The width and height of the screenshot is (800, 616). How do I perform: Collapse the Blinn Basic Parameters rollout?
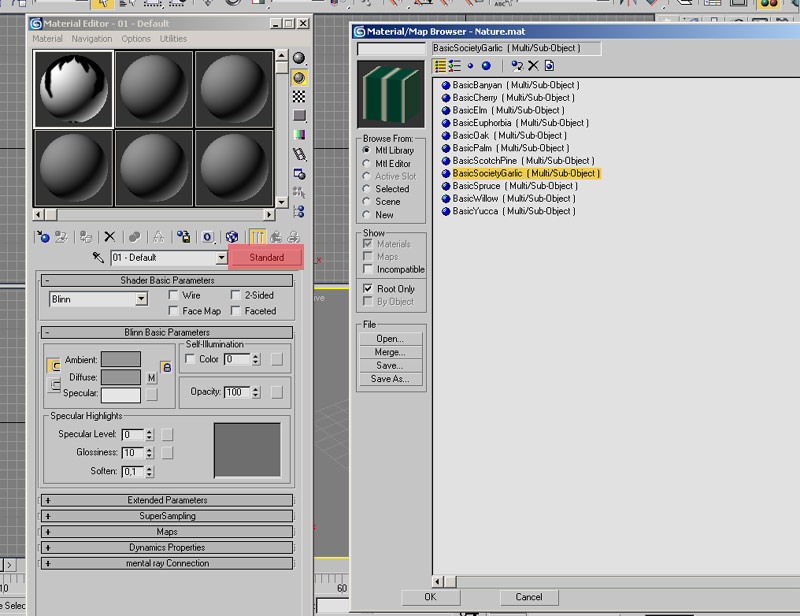167,332
